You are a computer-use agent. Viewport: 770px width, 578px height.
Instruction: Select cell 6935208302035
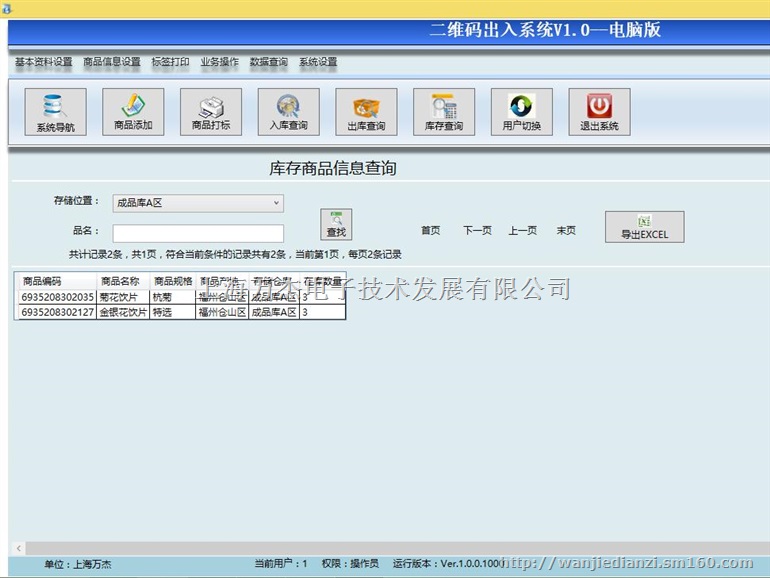[57, 297]
